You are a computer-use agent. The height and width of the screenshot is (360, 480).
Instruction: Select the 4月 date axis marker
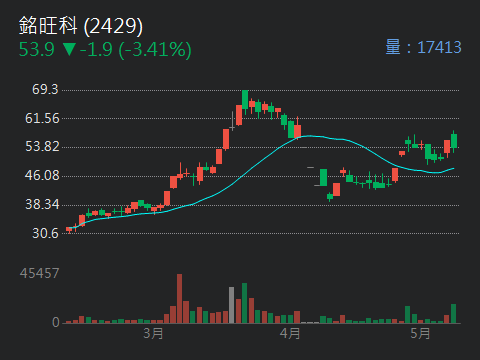tap(290, 333)
